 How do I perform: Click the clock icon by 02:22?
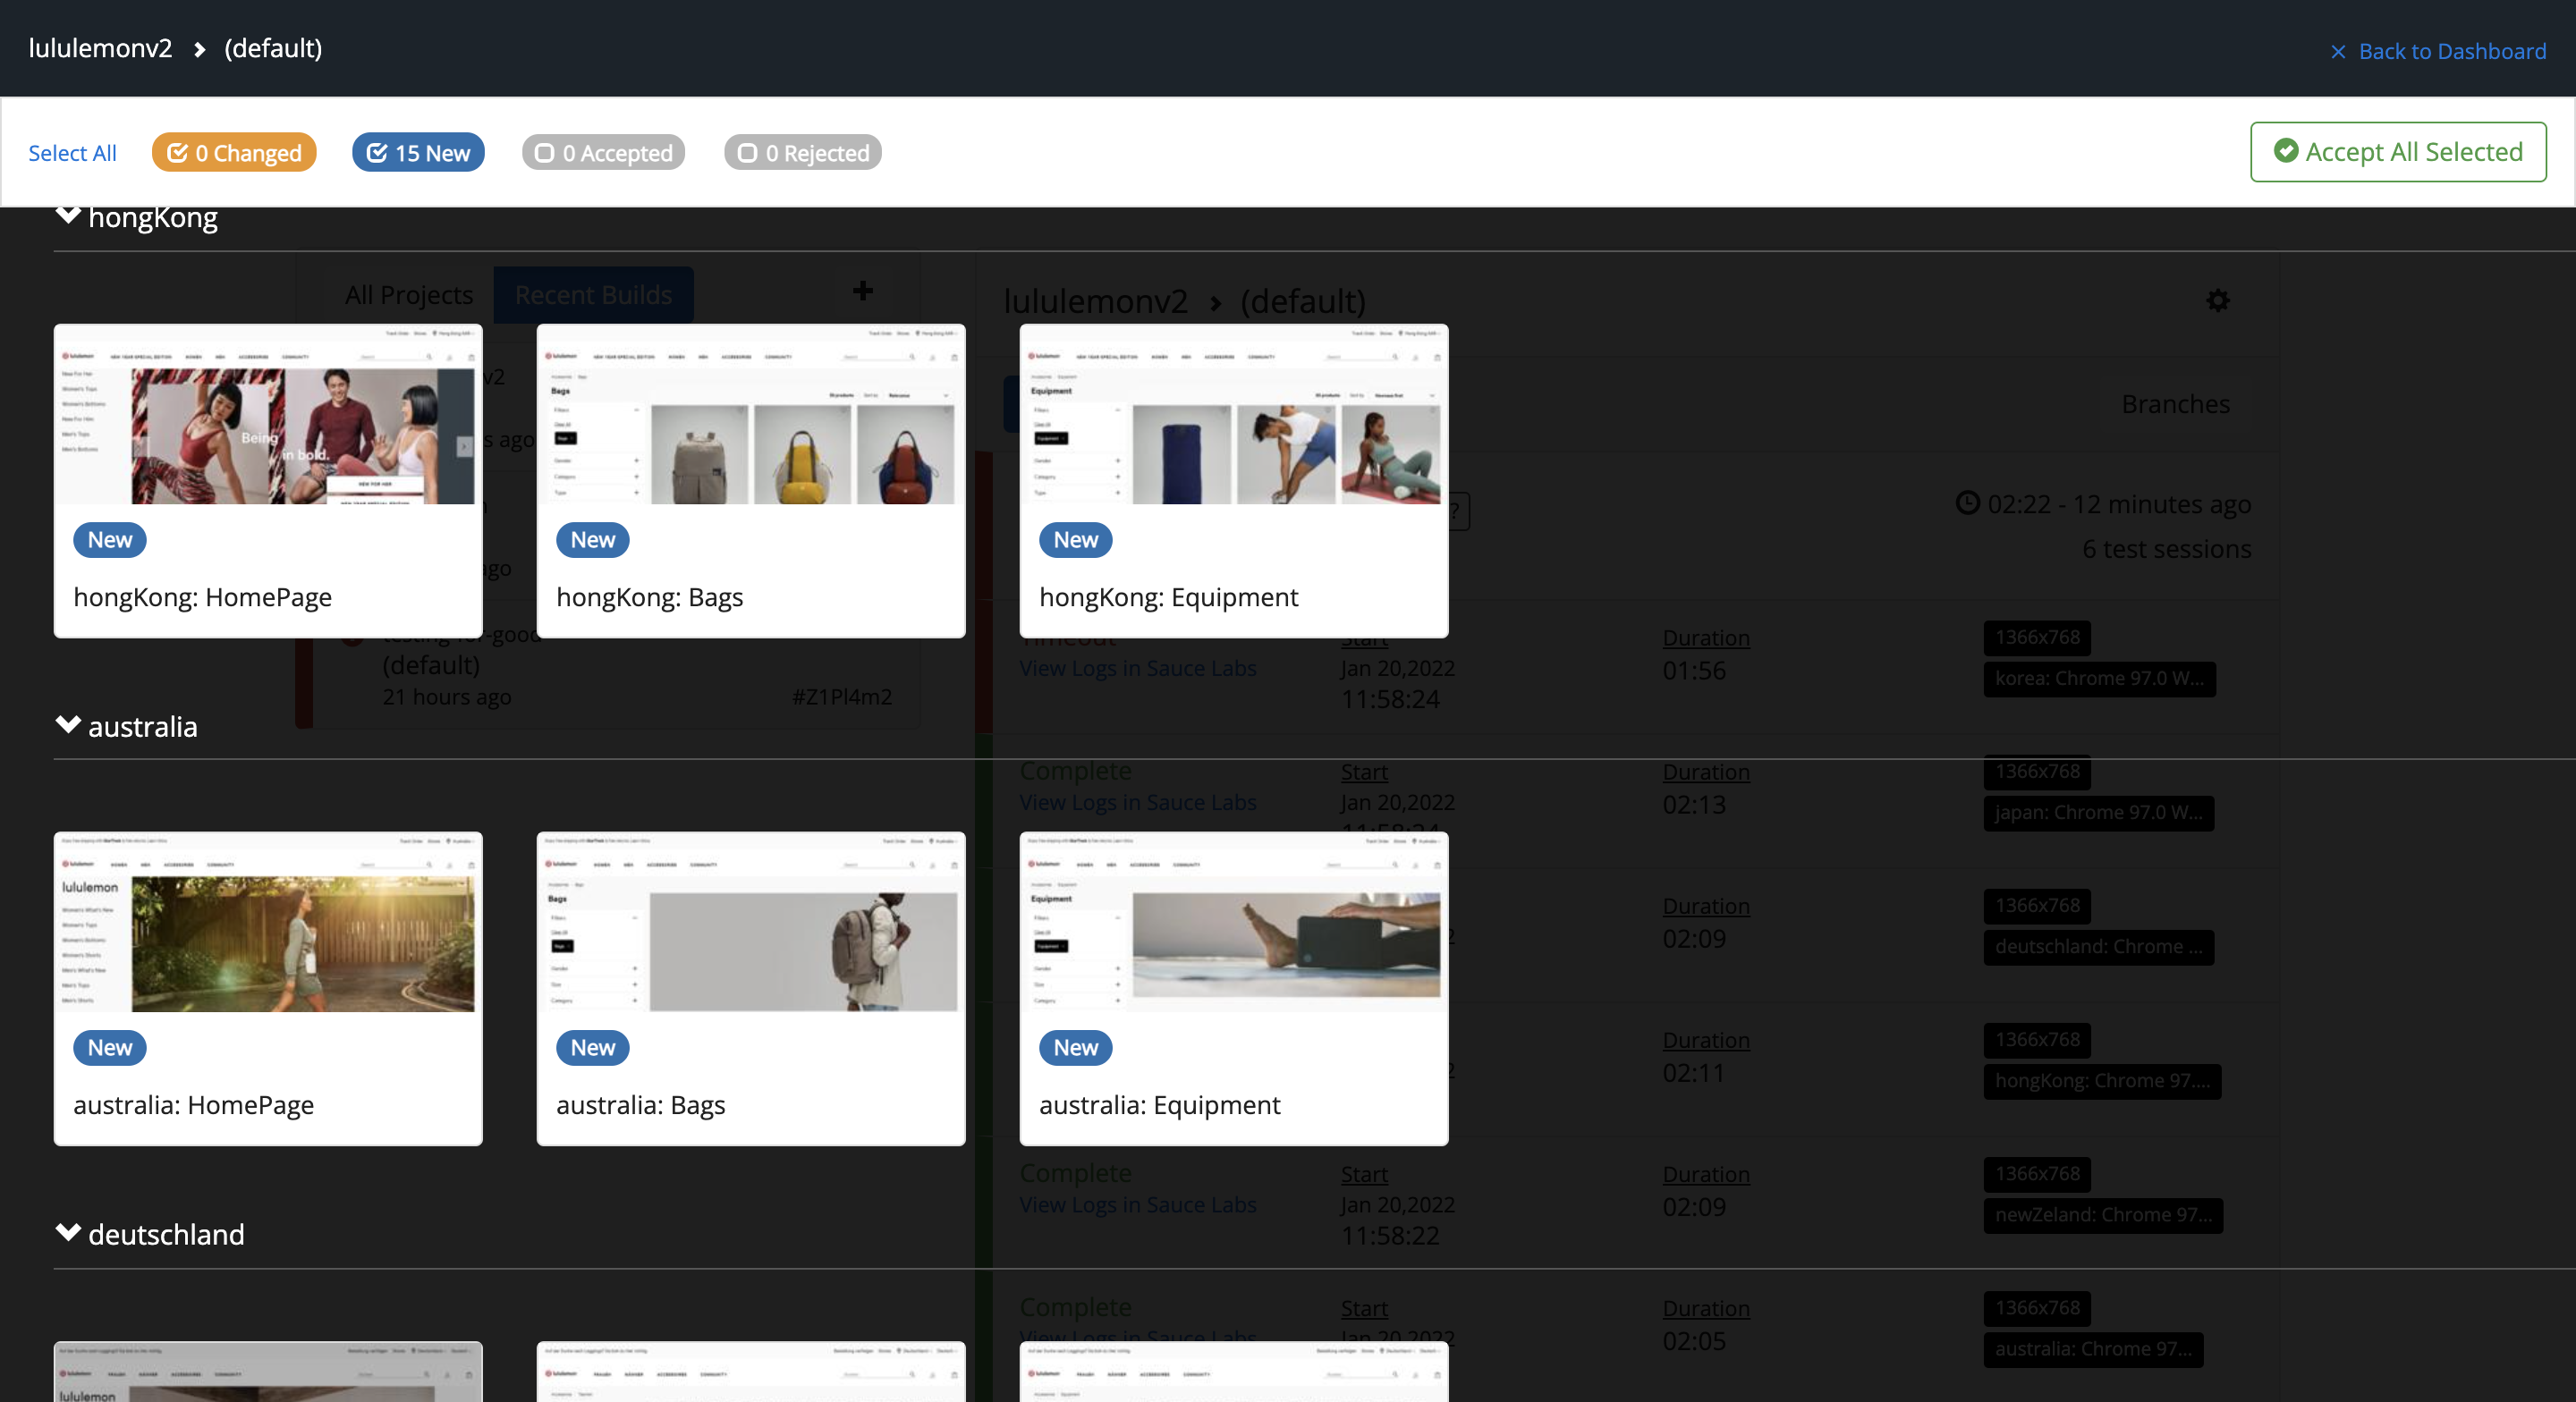click(x=1967, y=503)
